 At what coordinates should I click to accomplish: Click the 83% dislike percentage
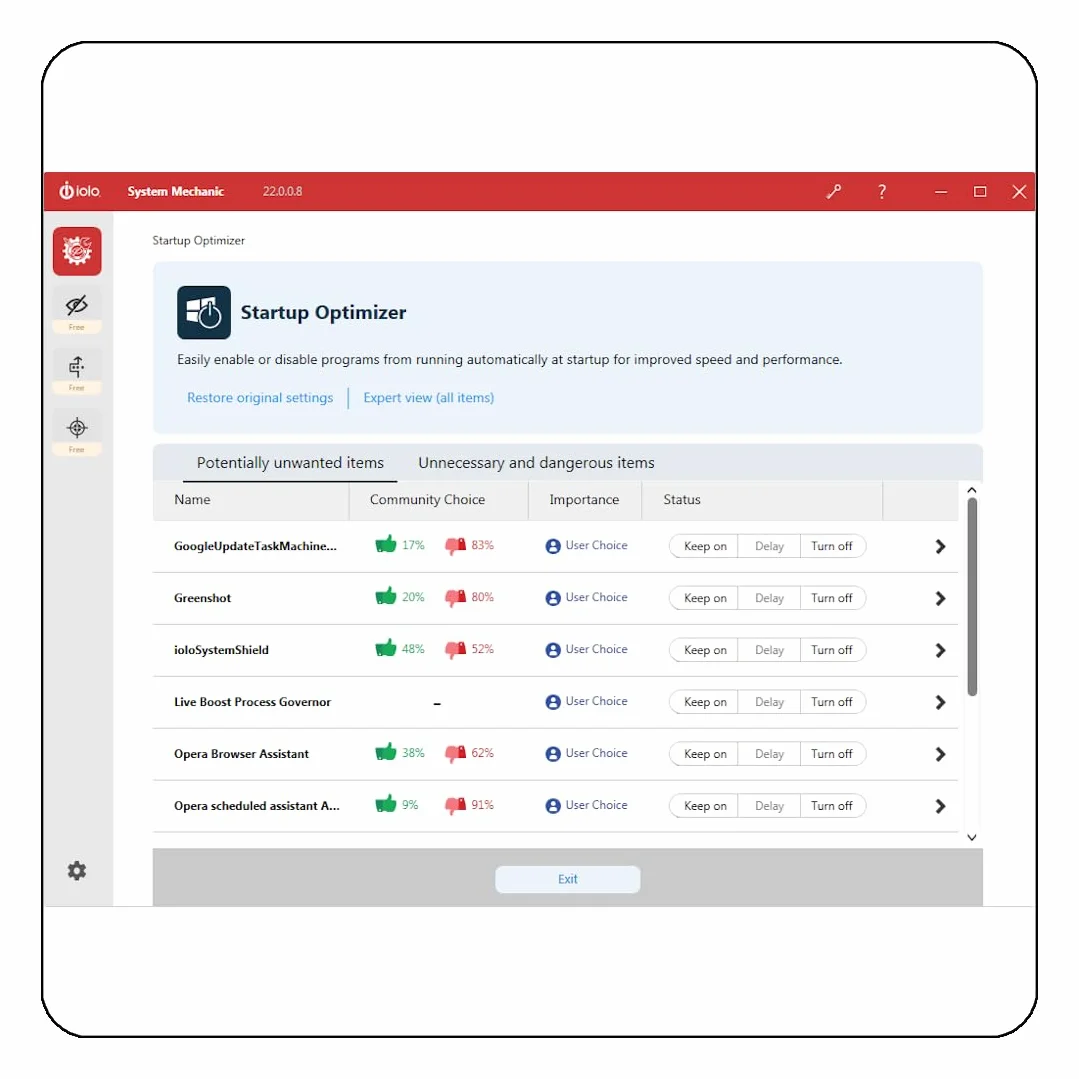(x=482, y=545)
